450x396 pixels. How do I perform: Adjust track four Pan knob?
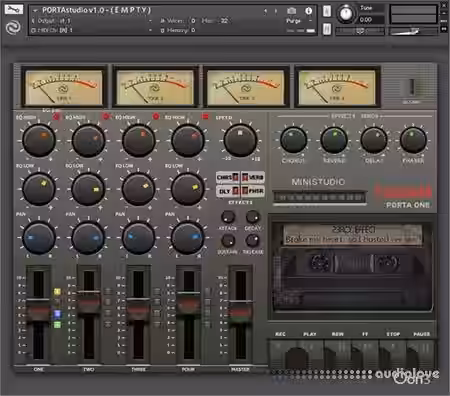[188, 238]
